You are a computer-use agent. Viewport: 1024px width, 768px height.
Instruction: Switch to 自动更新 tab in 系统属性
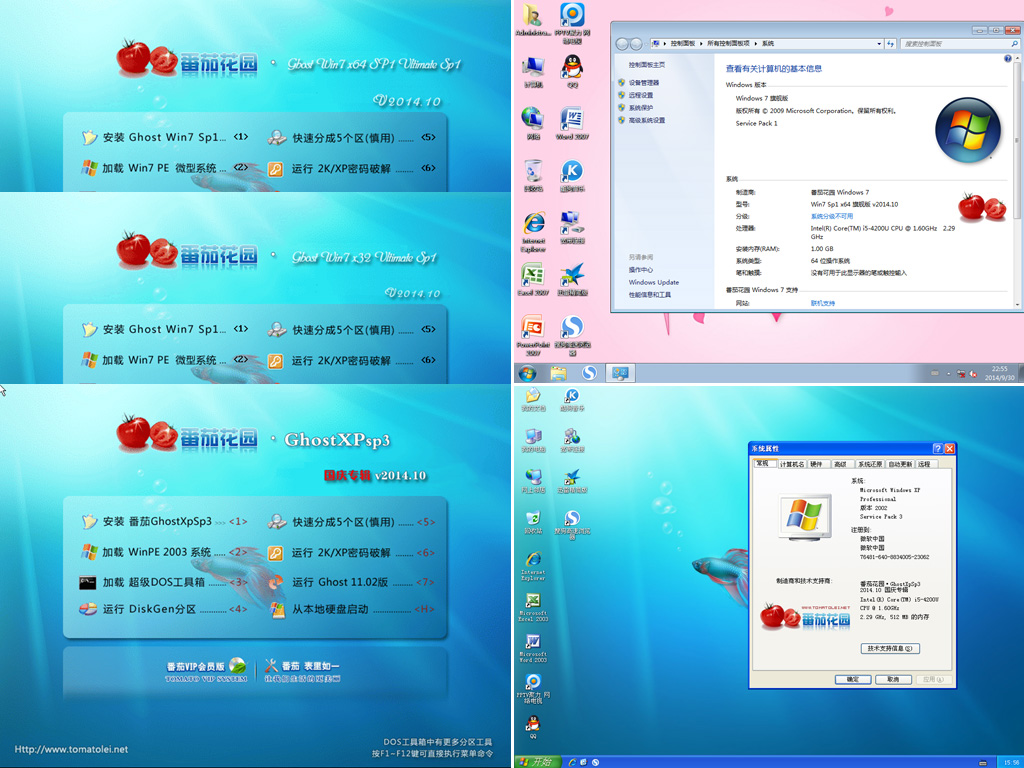point(901,464)
